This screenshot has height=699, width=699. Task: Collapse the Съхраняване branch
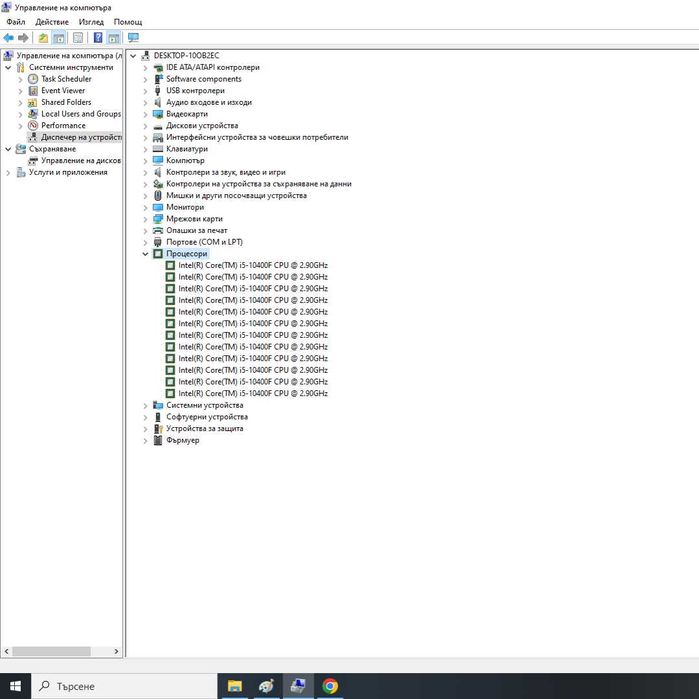click(x=8, y=149)
